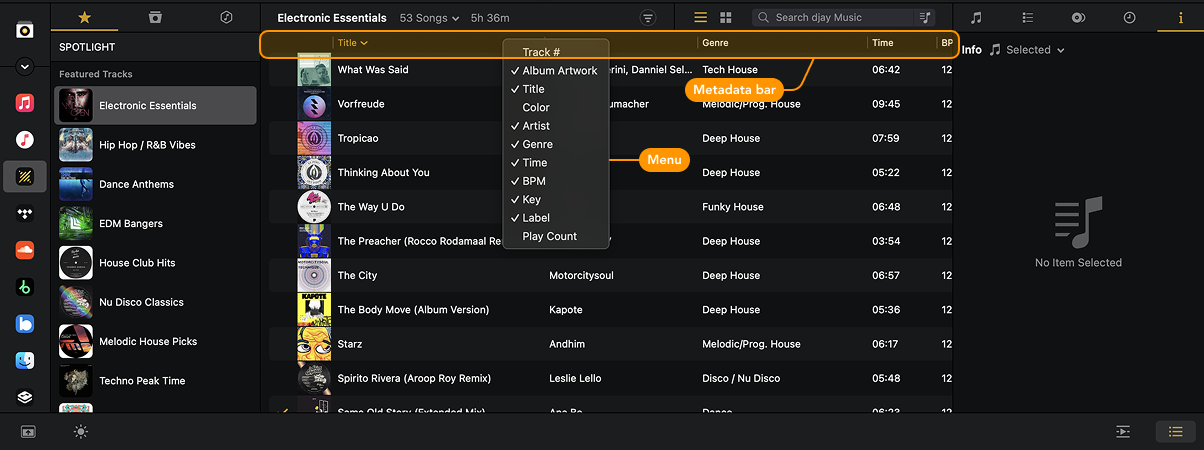Open the Beatsource source icon
This screenshot has width=1204, height=450.
[x=25, y=323]
